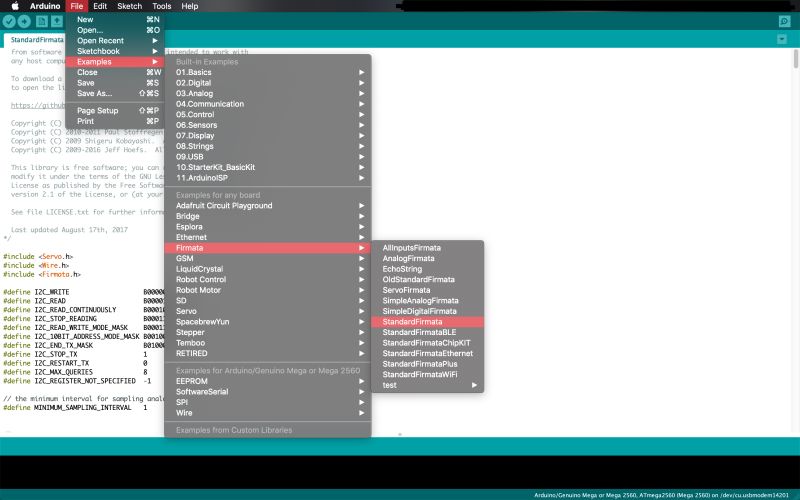
Task: Open the SimpleDigitalFirmata example
Action: pos(428,311)
